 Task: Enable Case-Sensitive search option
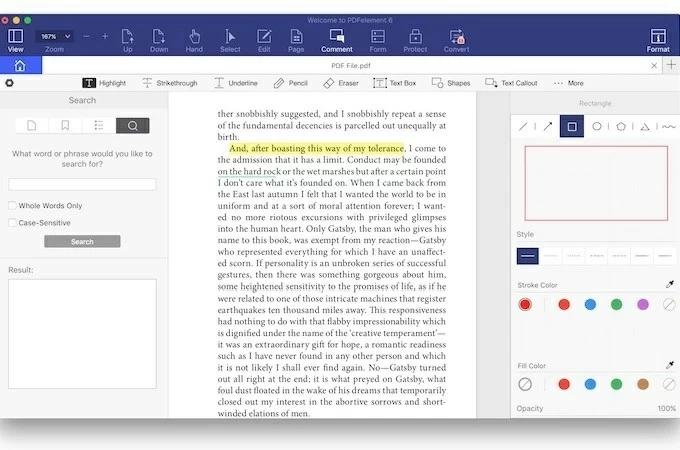tap(12, 223)
